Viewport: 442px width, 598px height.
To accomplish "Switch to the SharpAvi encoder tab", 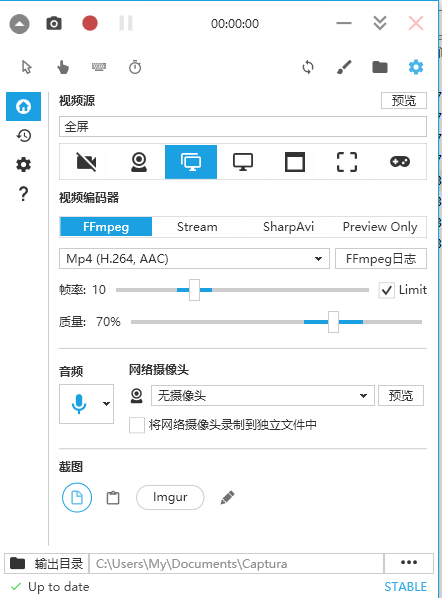I will 288,227.
